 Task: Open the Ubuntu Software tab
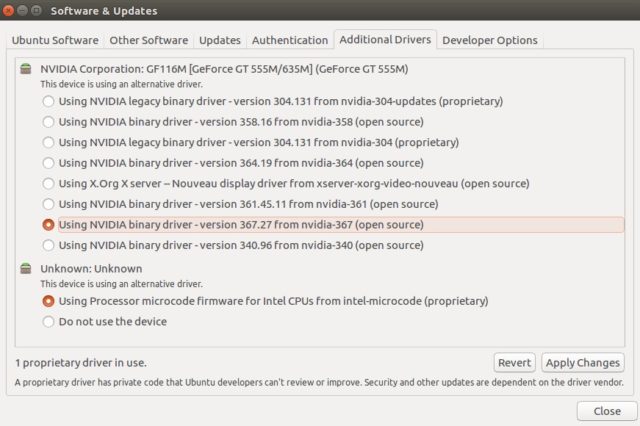(55, 40)
